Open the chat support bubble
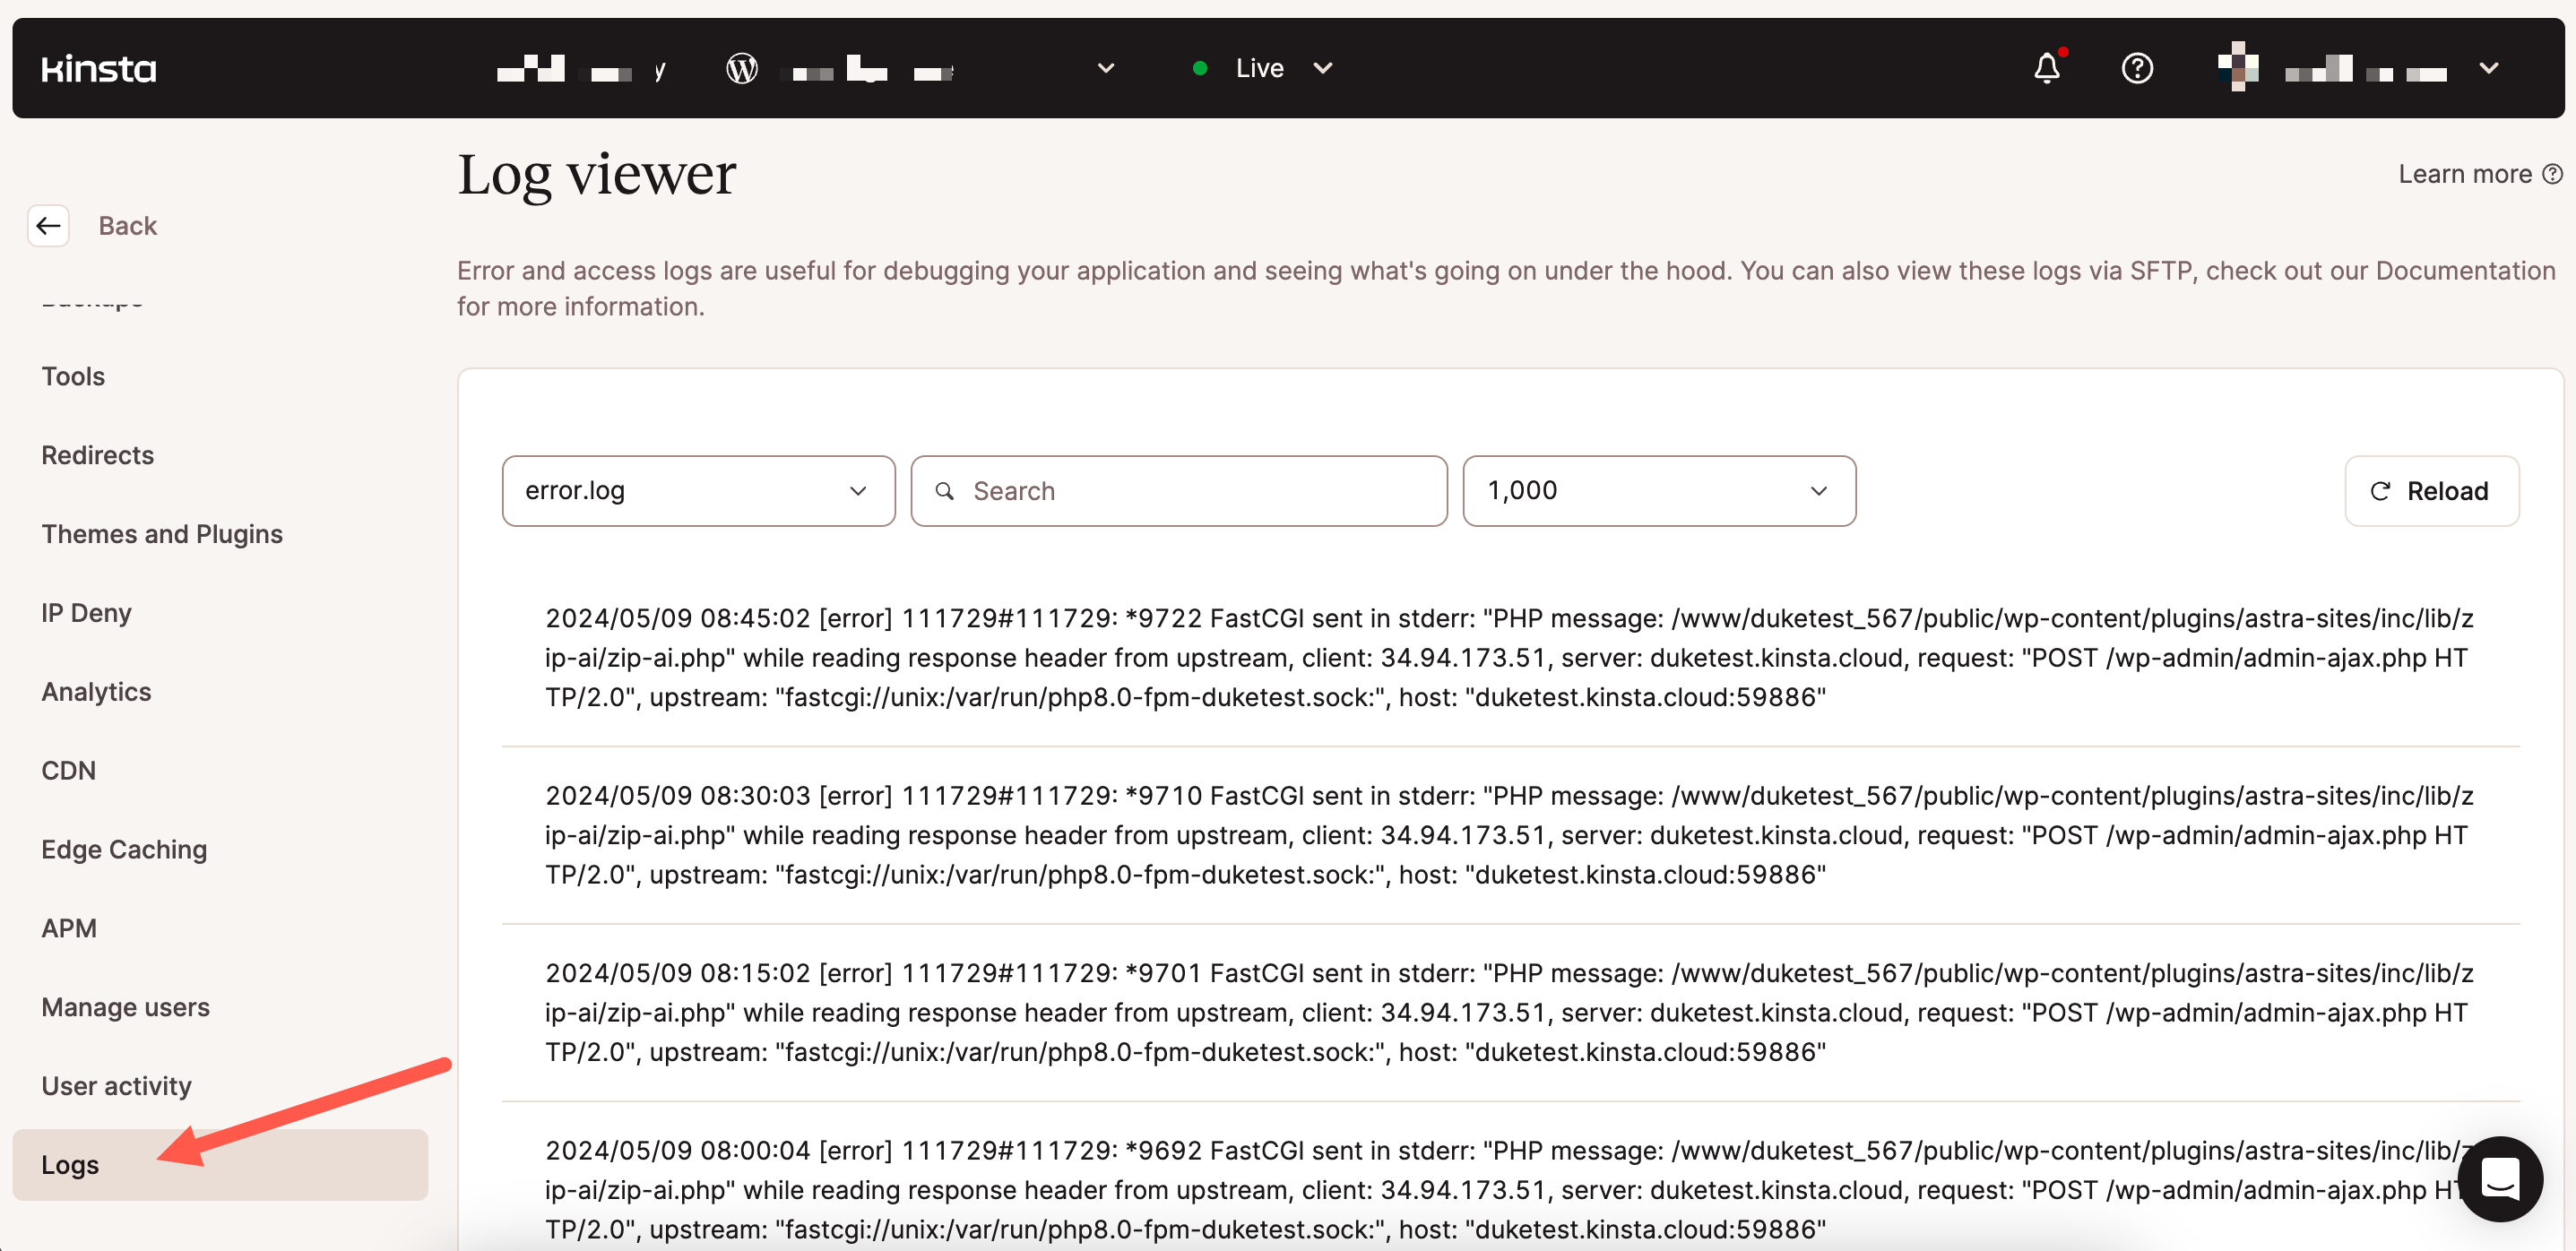2576x1251 pixels. click(2499, 1178)
